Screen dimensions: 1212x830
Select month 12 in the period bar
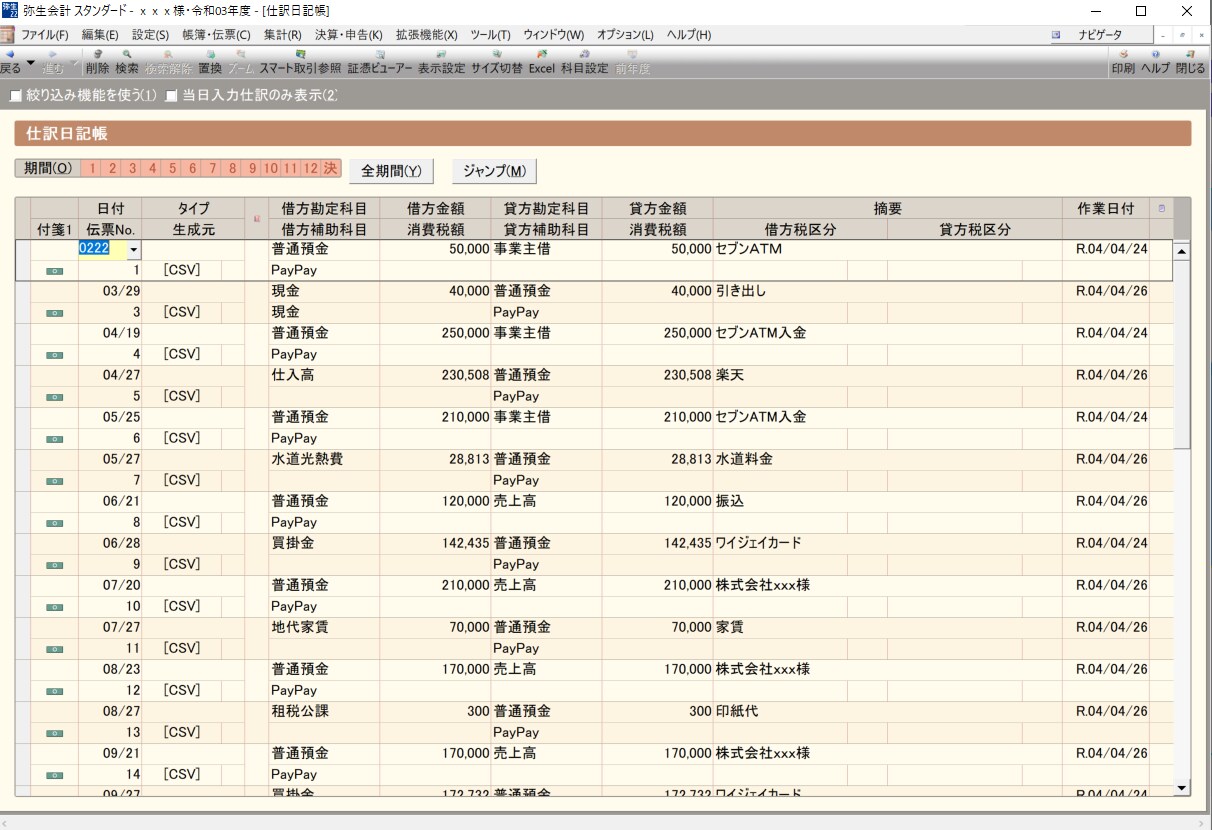(311, 168)
